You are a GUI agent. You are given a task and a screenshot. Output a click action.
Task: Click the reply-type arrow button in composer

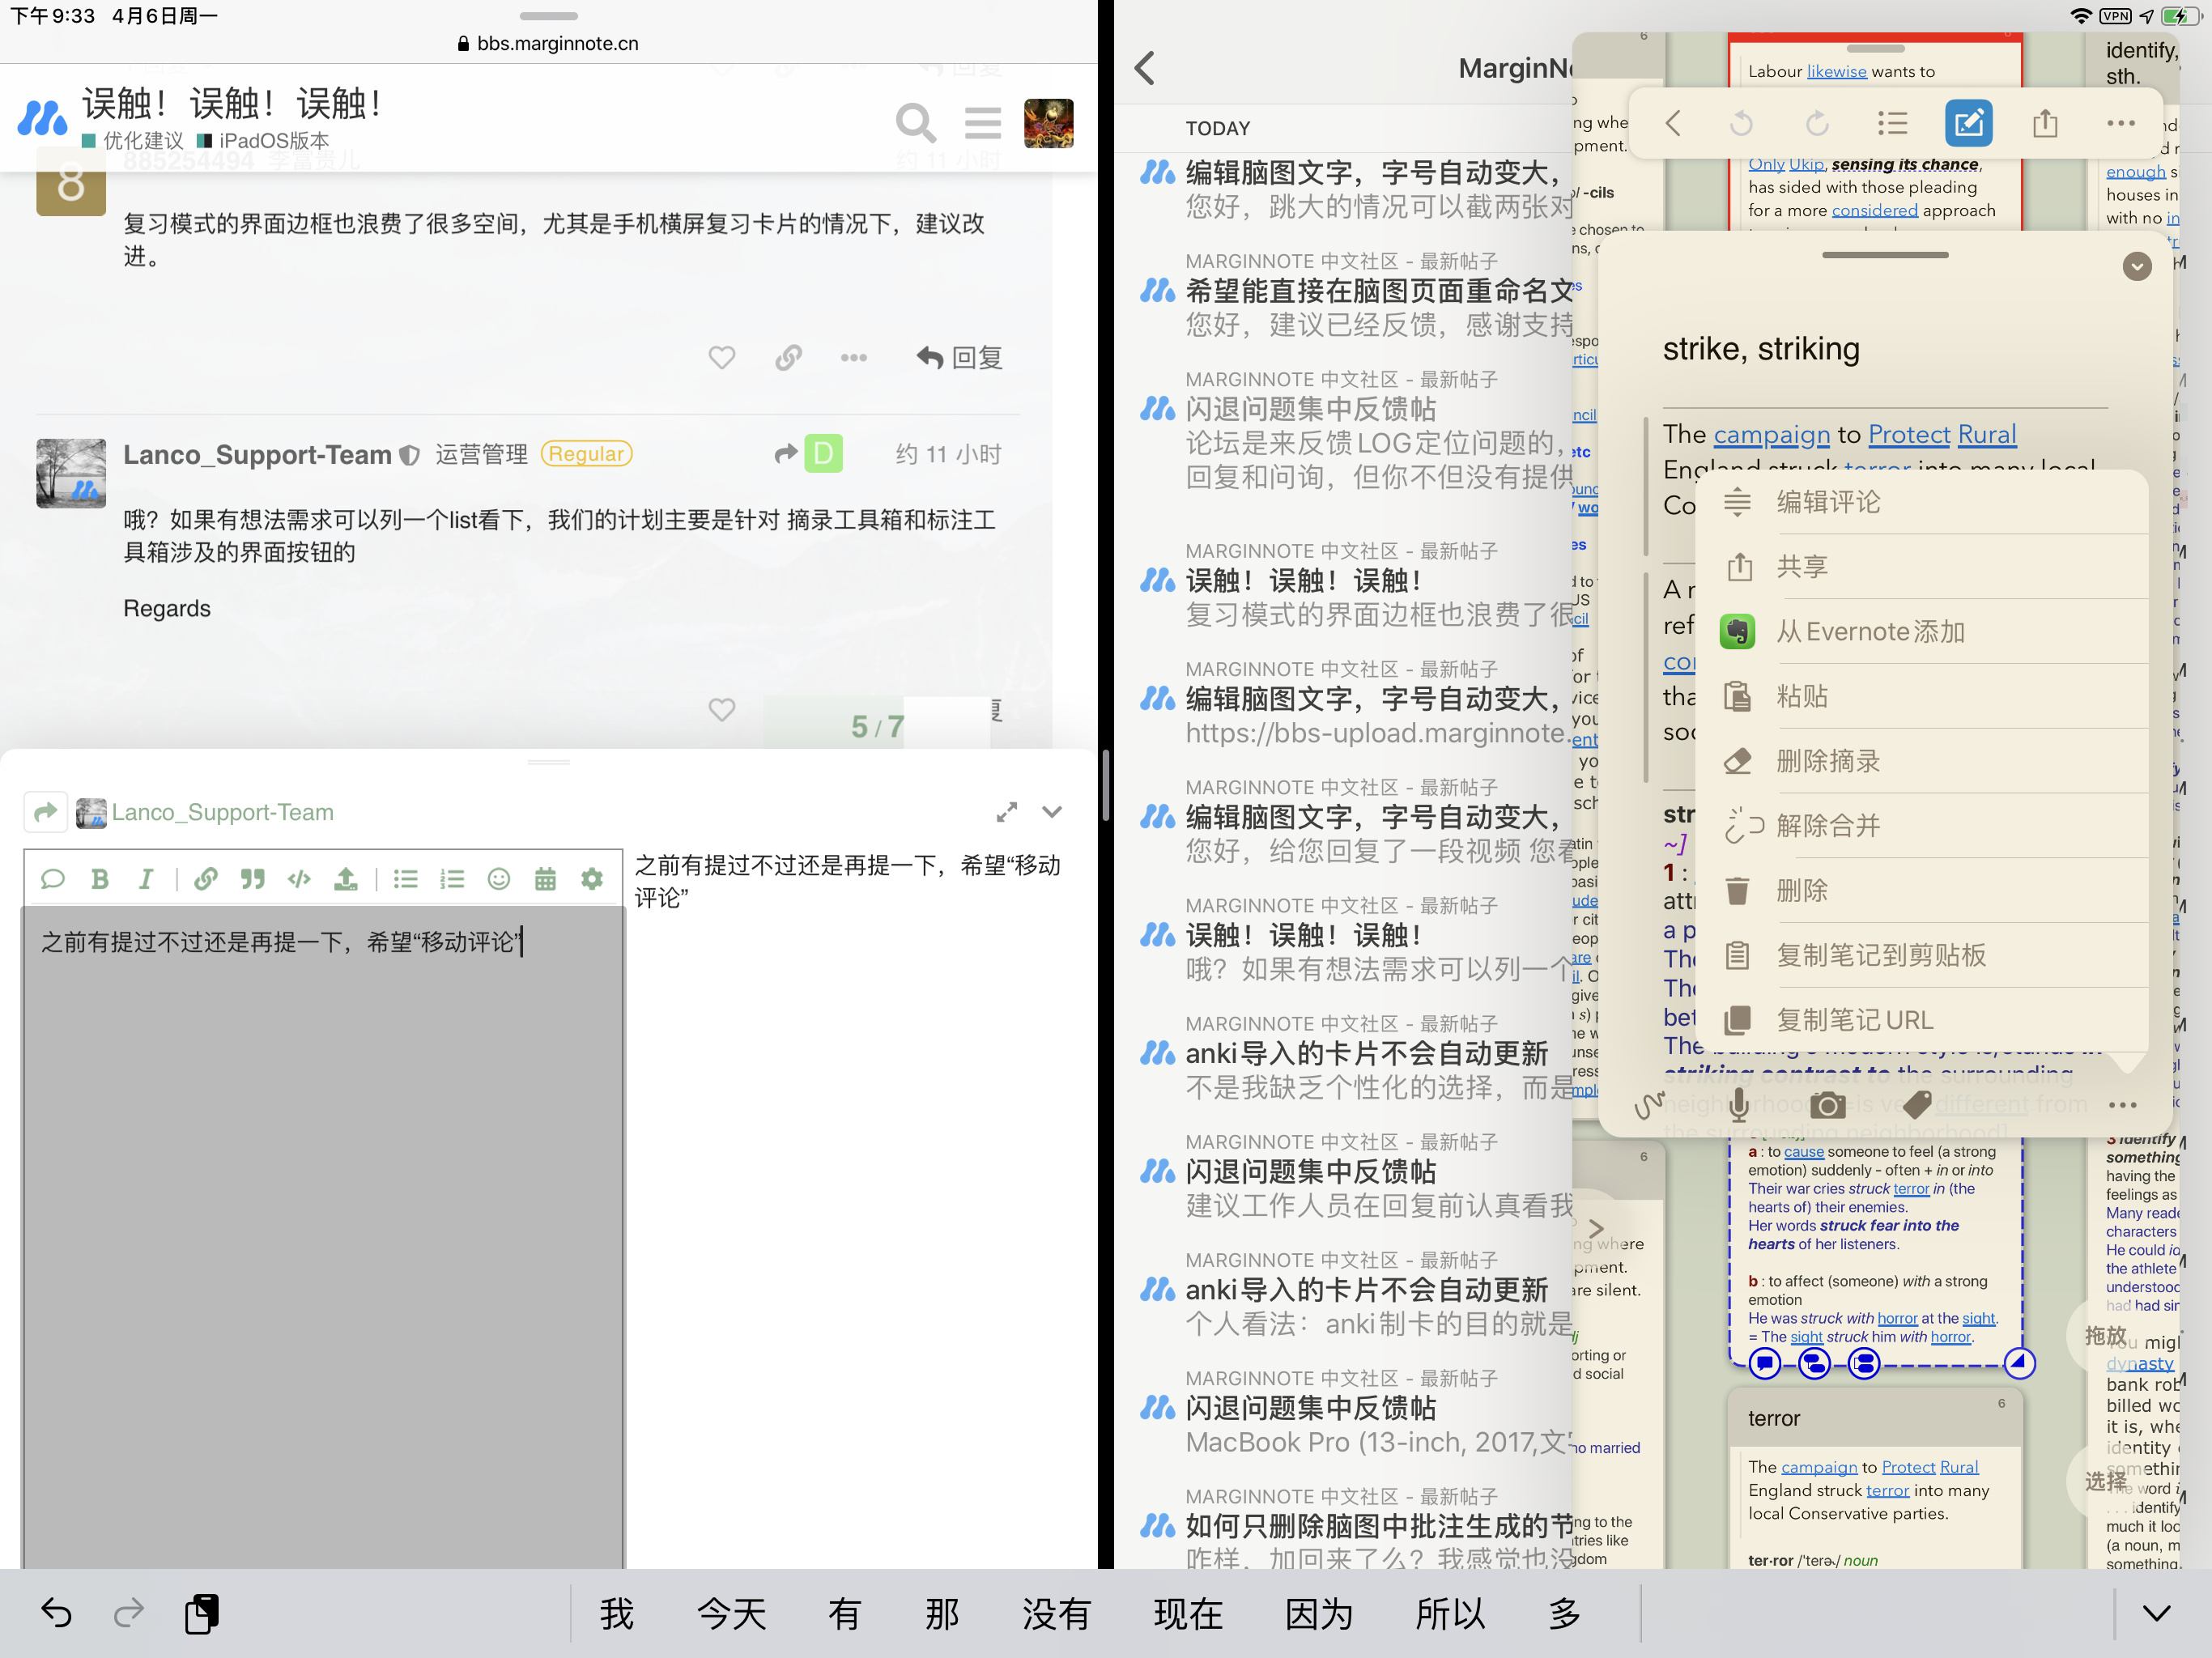pos(46,812)
